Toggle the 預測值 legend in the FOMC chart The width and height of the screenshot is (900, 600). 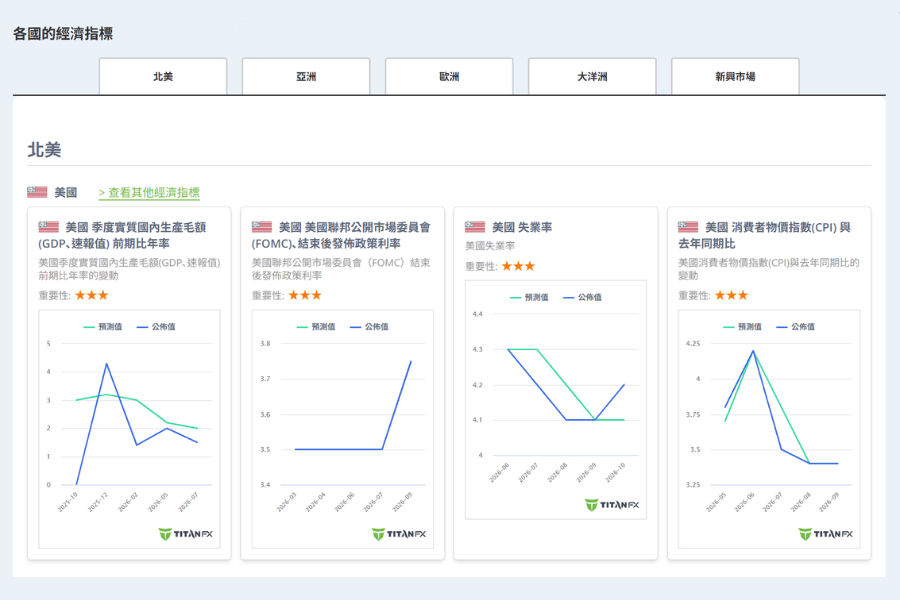point(316,327)
